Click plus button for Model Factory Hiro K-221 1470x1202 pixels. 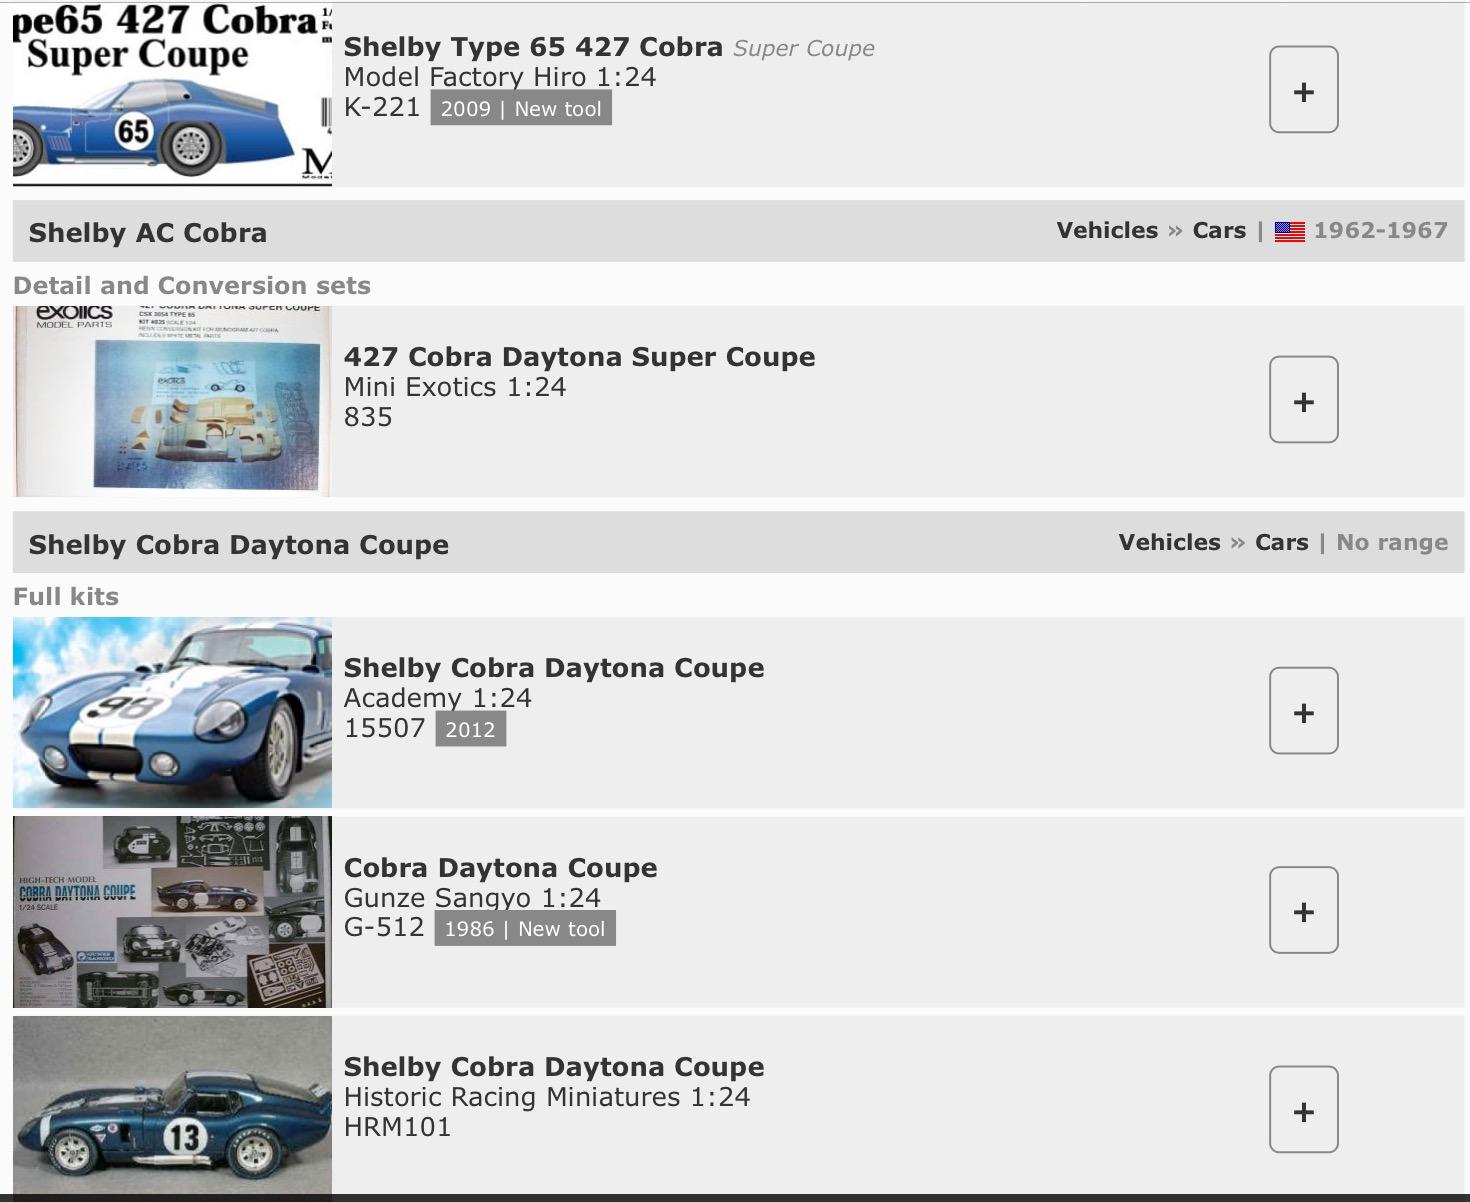1303,90
